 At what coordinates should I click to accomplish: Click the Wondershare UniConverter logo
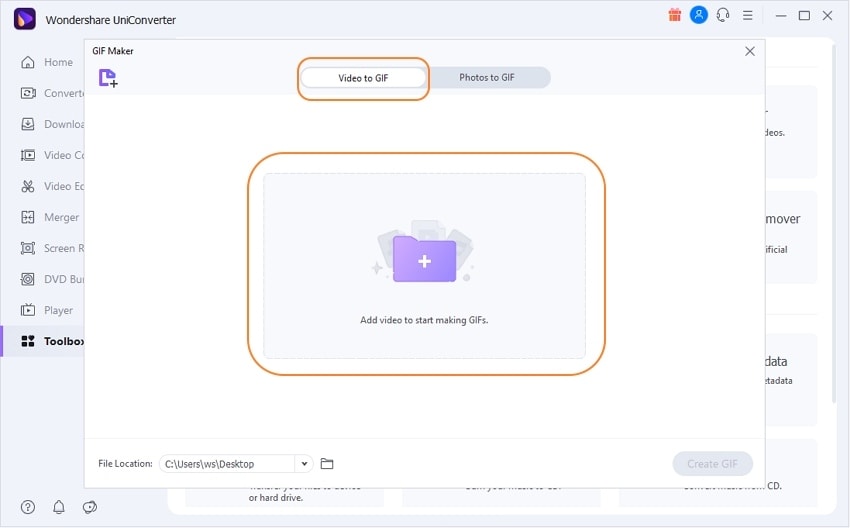click(x=24, y=19)
